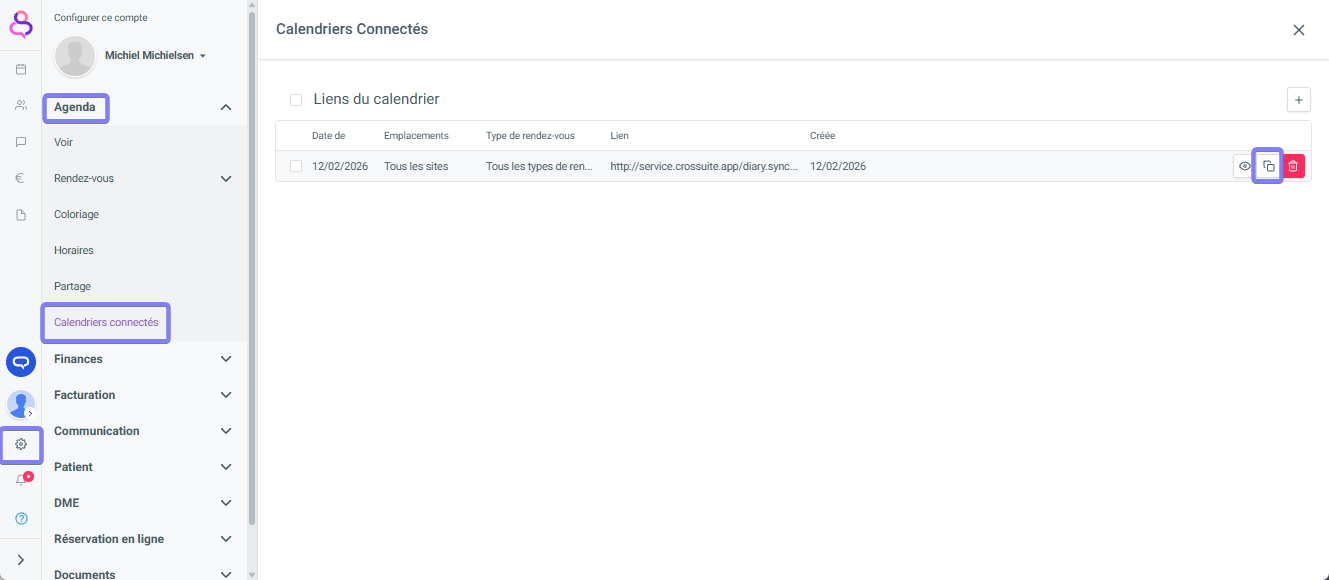Close the Calendriers Connectés panel
The height and width of the screenshot is (580, 1329).
click(x=1298, y=30)
